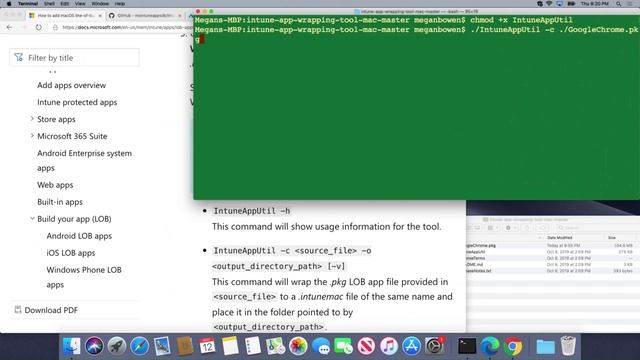
Task: Open iOS LOB apps article
Action: tap(71, 253)
